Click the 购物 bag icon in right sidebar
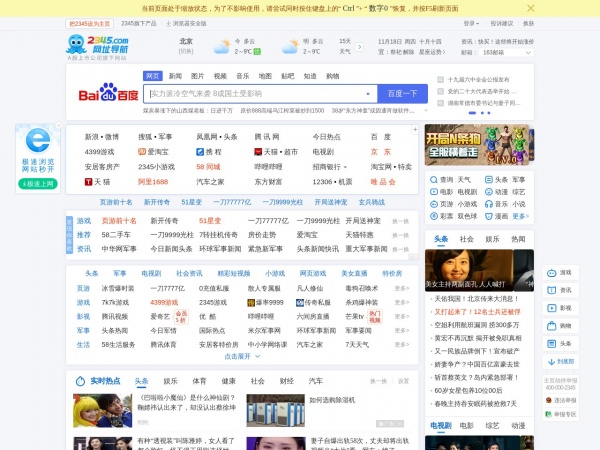The height and width of the screenshot is (450, 600). [551, 326]
